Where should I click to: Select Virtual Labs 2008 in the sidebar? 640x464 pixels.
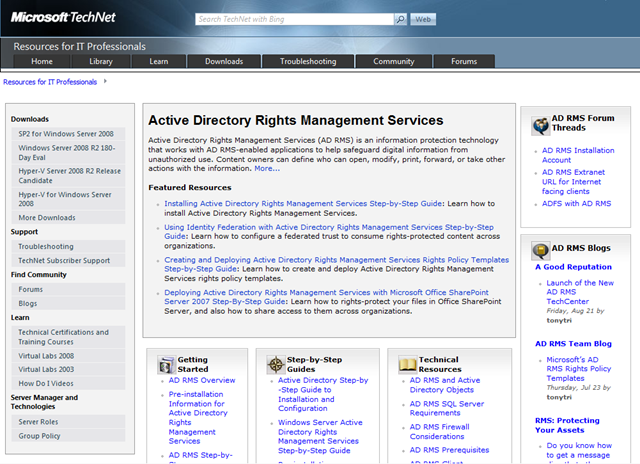click(x=46, y=355)
